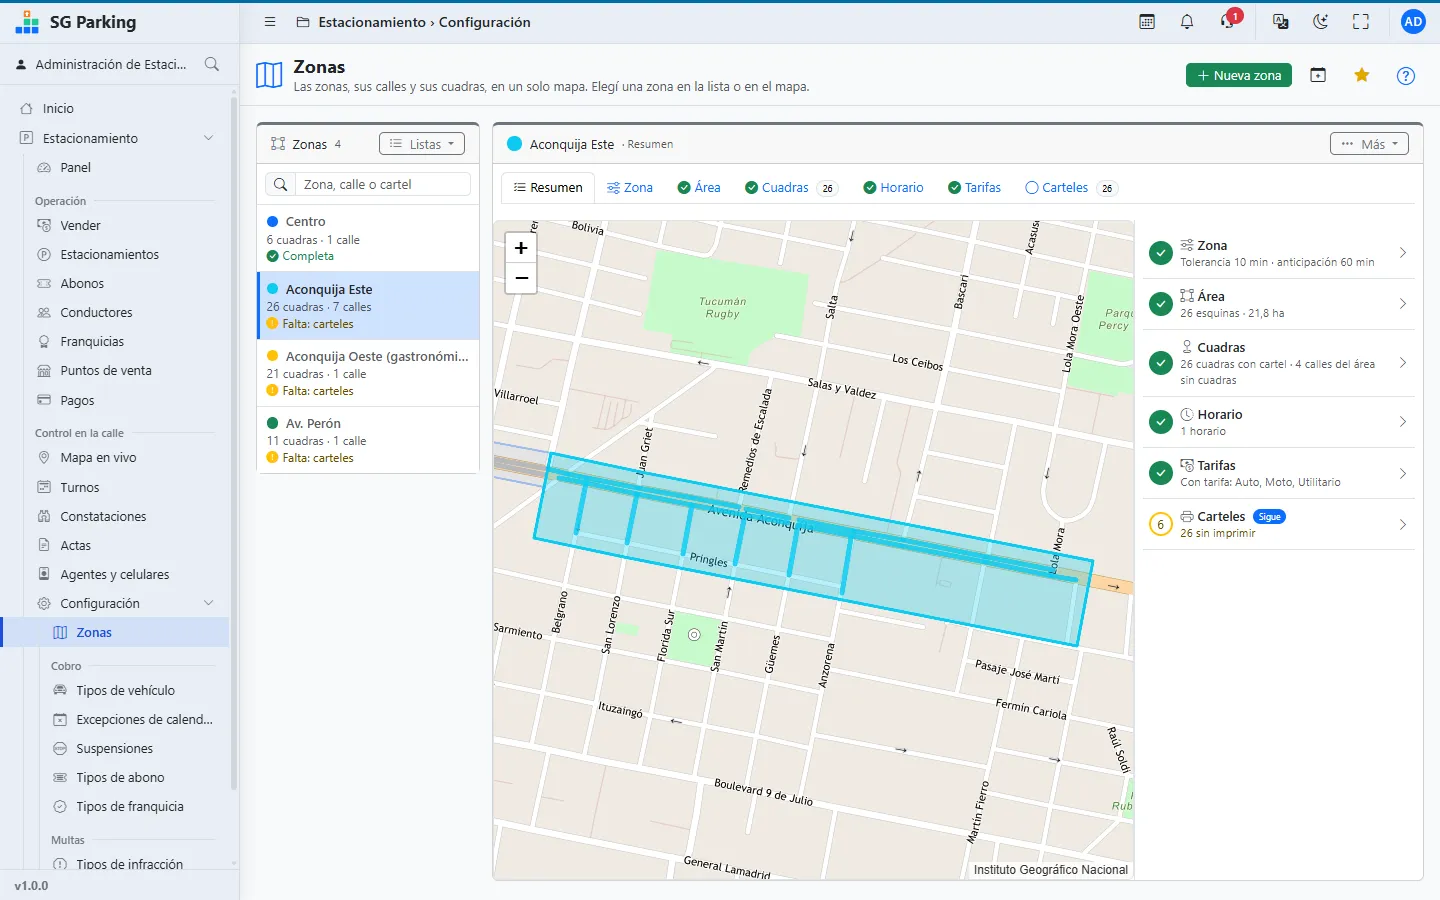Open the language translation icon
Screen dimensions: 1440x900
1280,22
